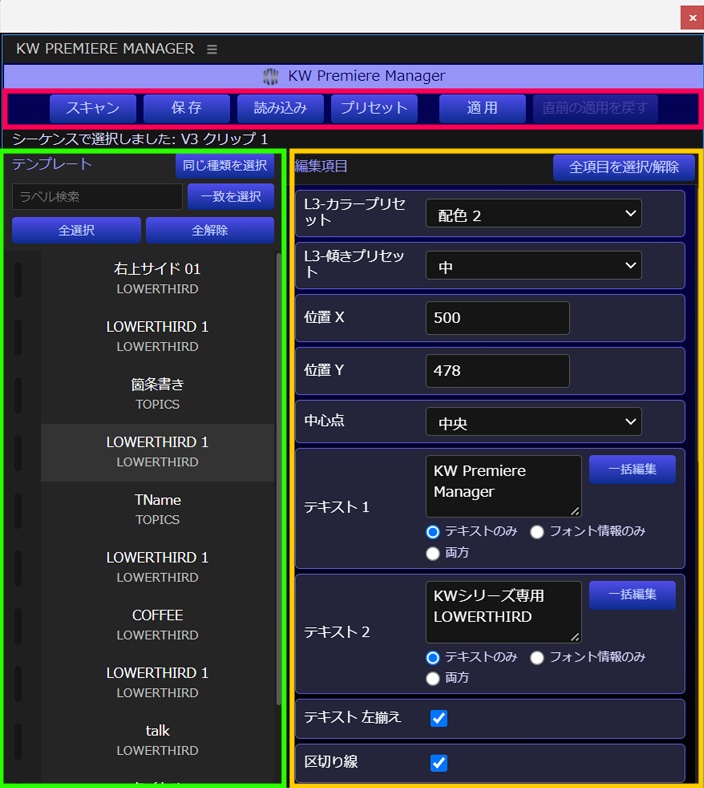Viewport: 704px width, 788px height.
Task: Click the 保存 button
Action: coord(186,108)
